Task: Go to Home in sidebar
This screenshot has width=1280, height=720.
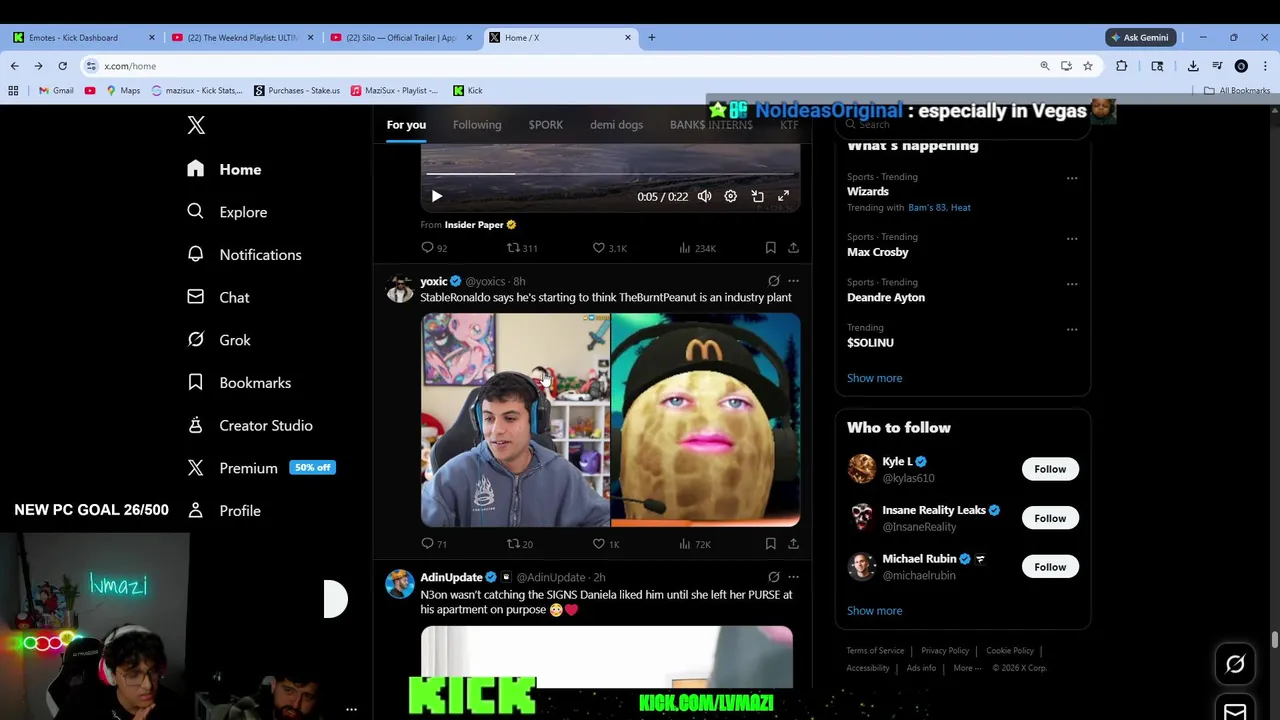Action: pyautogui.click(x=225, y=169)
